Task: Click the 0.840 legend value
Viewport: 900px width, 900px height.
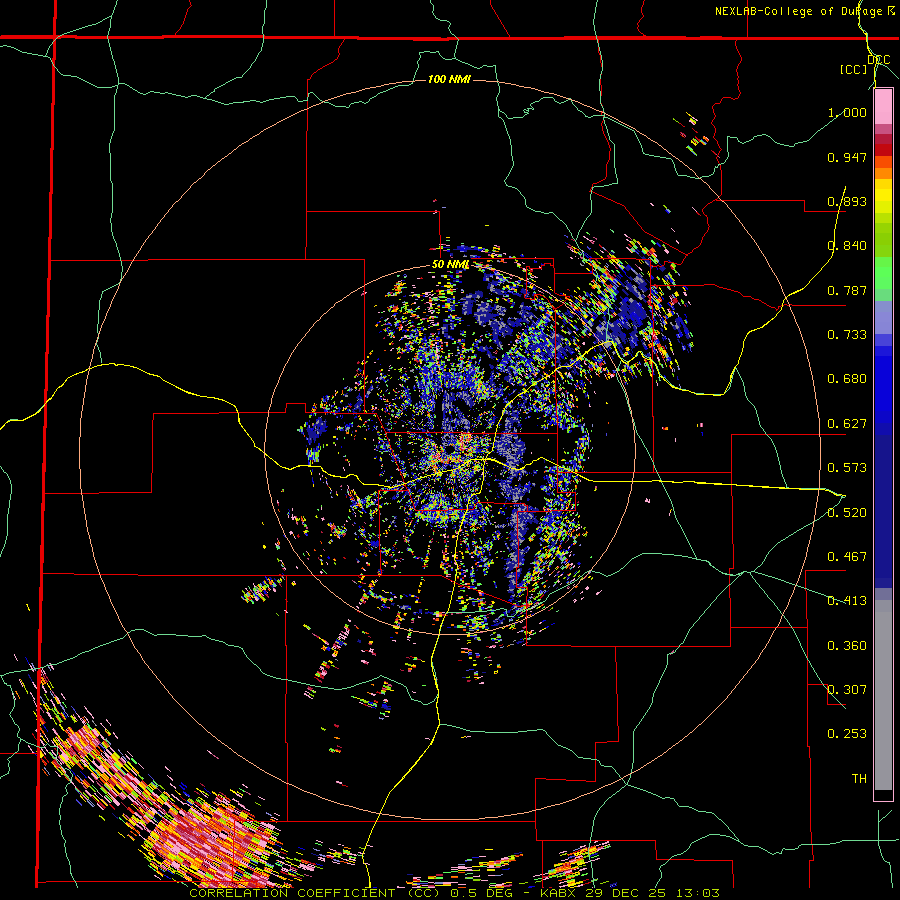Action: point(847,245)
